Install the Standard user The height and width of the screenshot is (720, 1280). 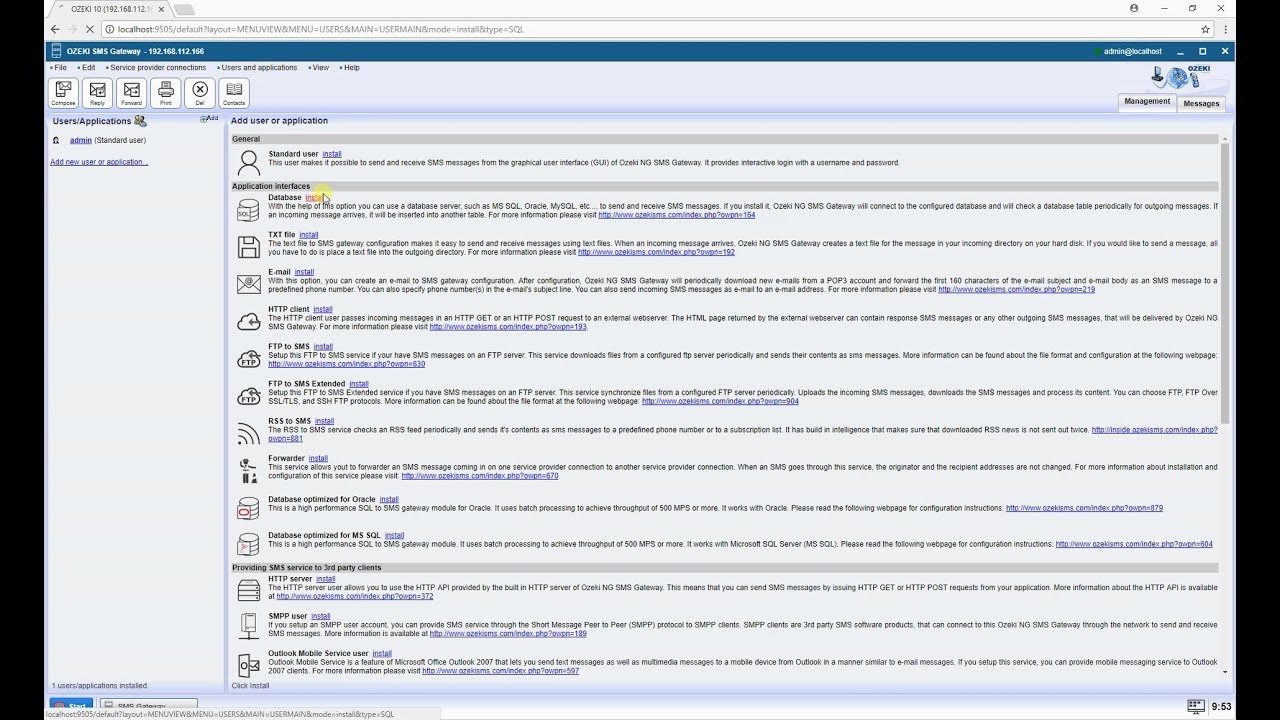(332, 154)
